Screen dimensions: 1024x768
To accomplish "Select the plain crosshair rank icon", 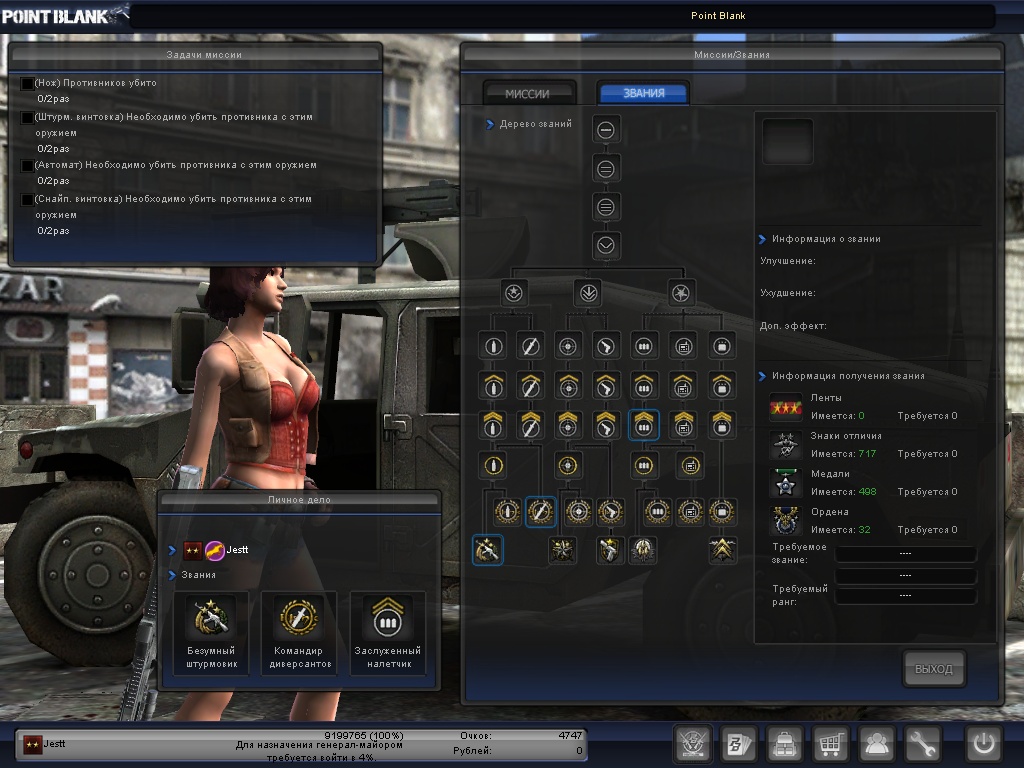I will click(x=568, y=346).
